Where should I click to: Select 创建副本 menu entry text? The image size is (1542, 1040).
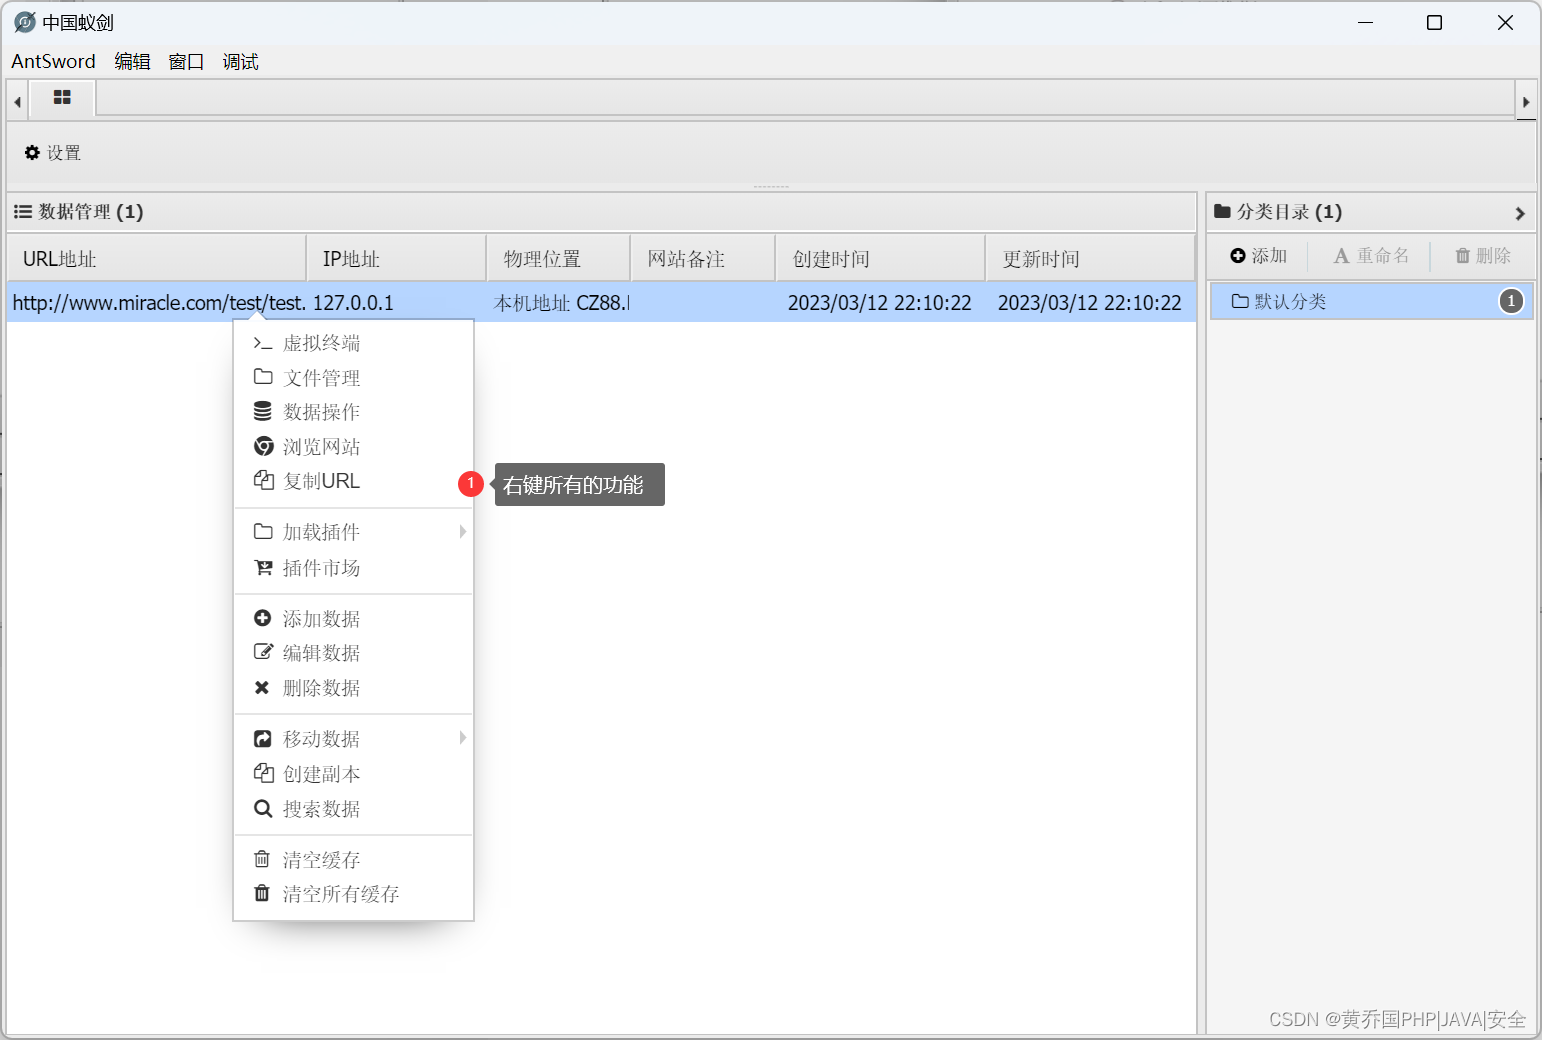[x=321, y=774]
